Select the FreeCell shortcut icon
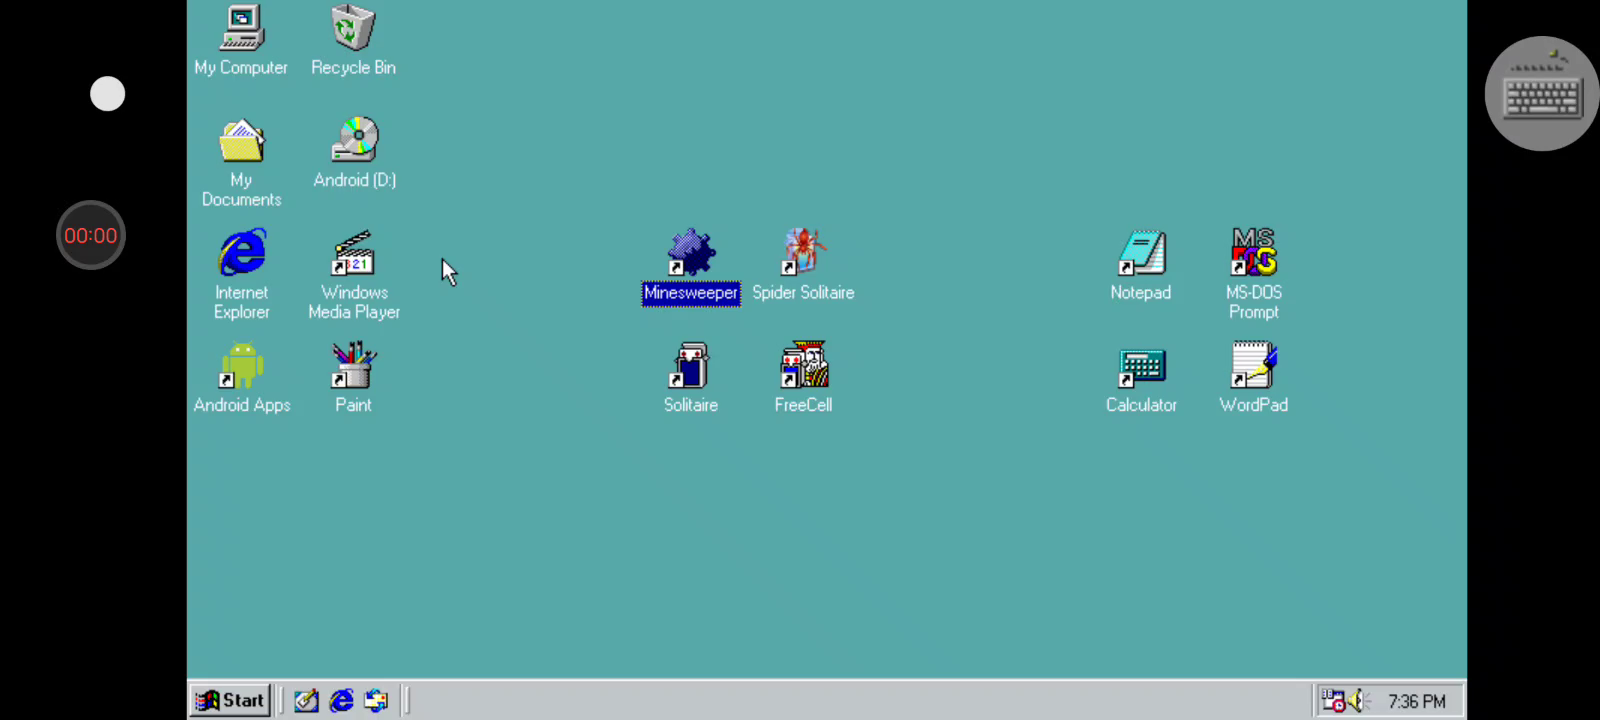 803,367
